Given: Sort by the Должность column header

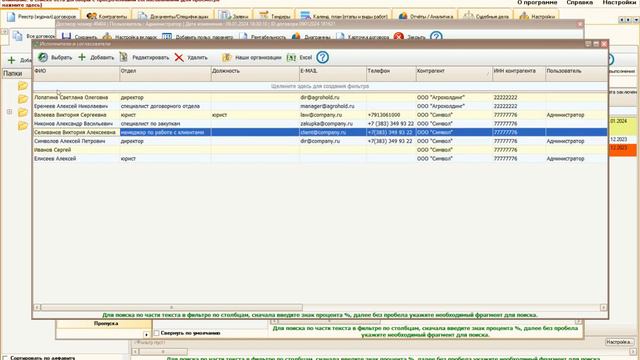Looking at the screenshot, I should (x=255, y=74).
